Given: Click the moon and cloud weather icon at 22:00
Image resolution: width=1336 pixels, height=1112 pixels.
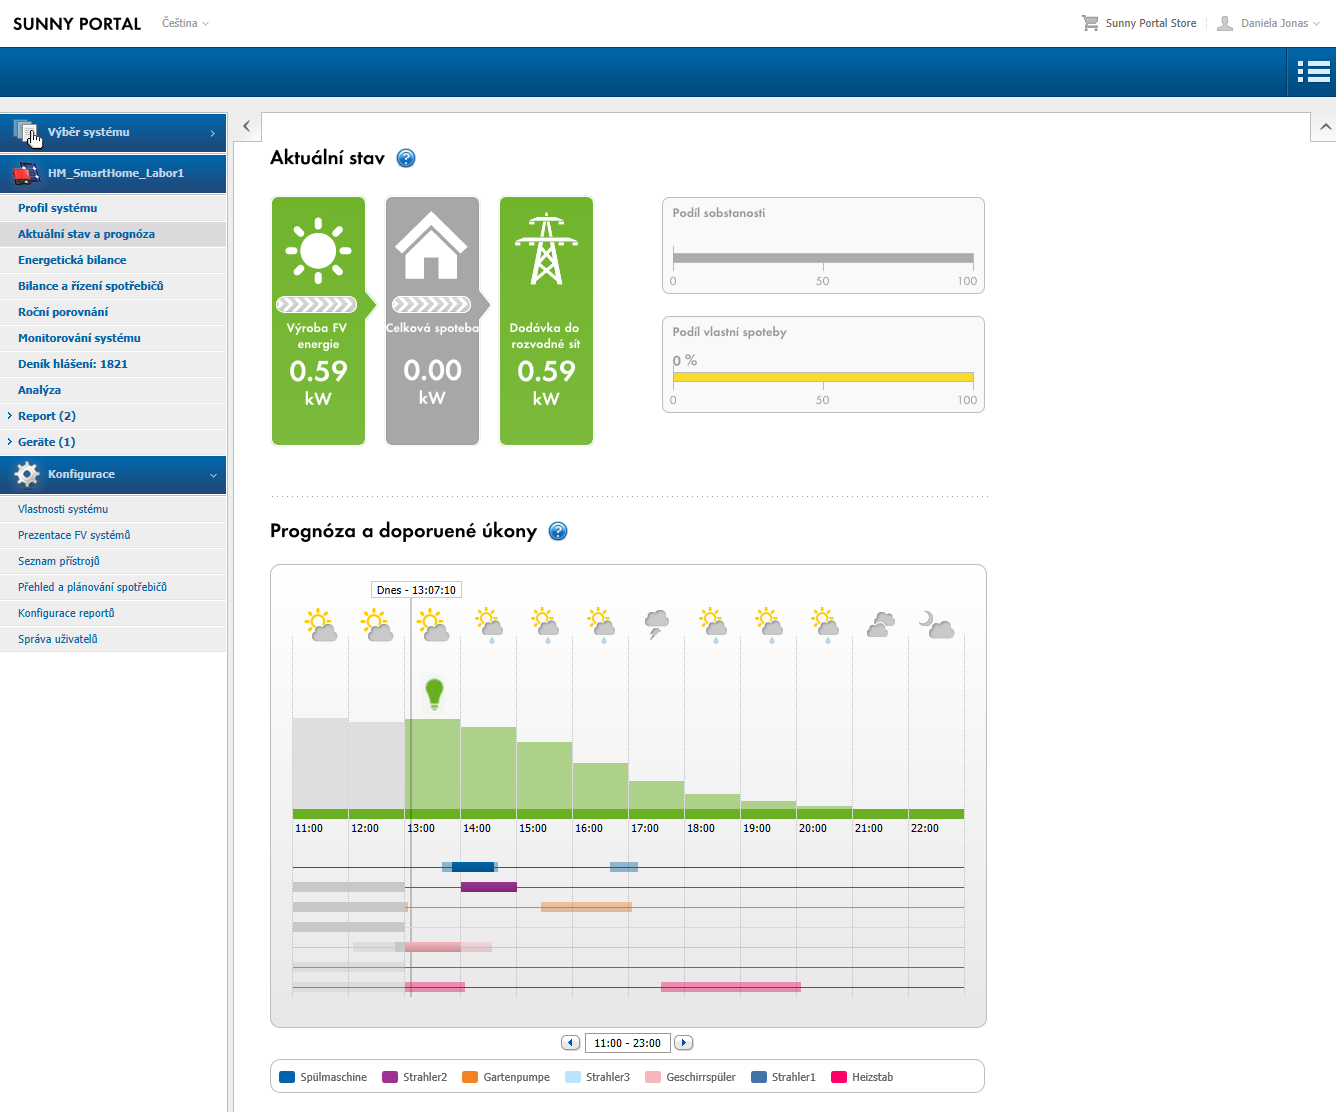Looking at the screenshot, I should (x=936, y=625).
